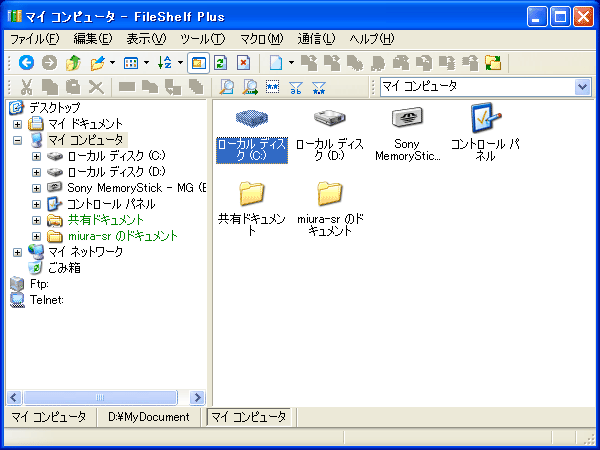600x450 pixels.
Task: Refresh the file list with green arrows icon
Action: click(x=221, y=62)
